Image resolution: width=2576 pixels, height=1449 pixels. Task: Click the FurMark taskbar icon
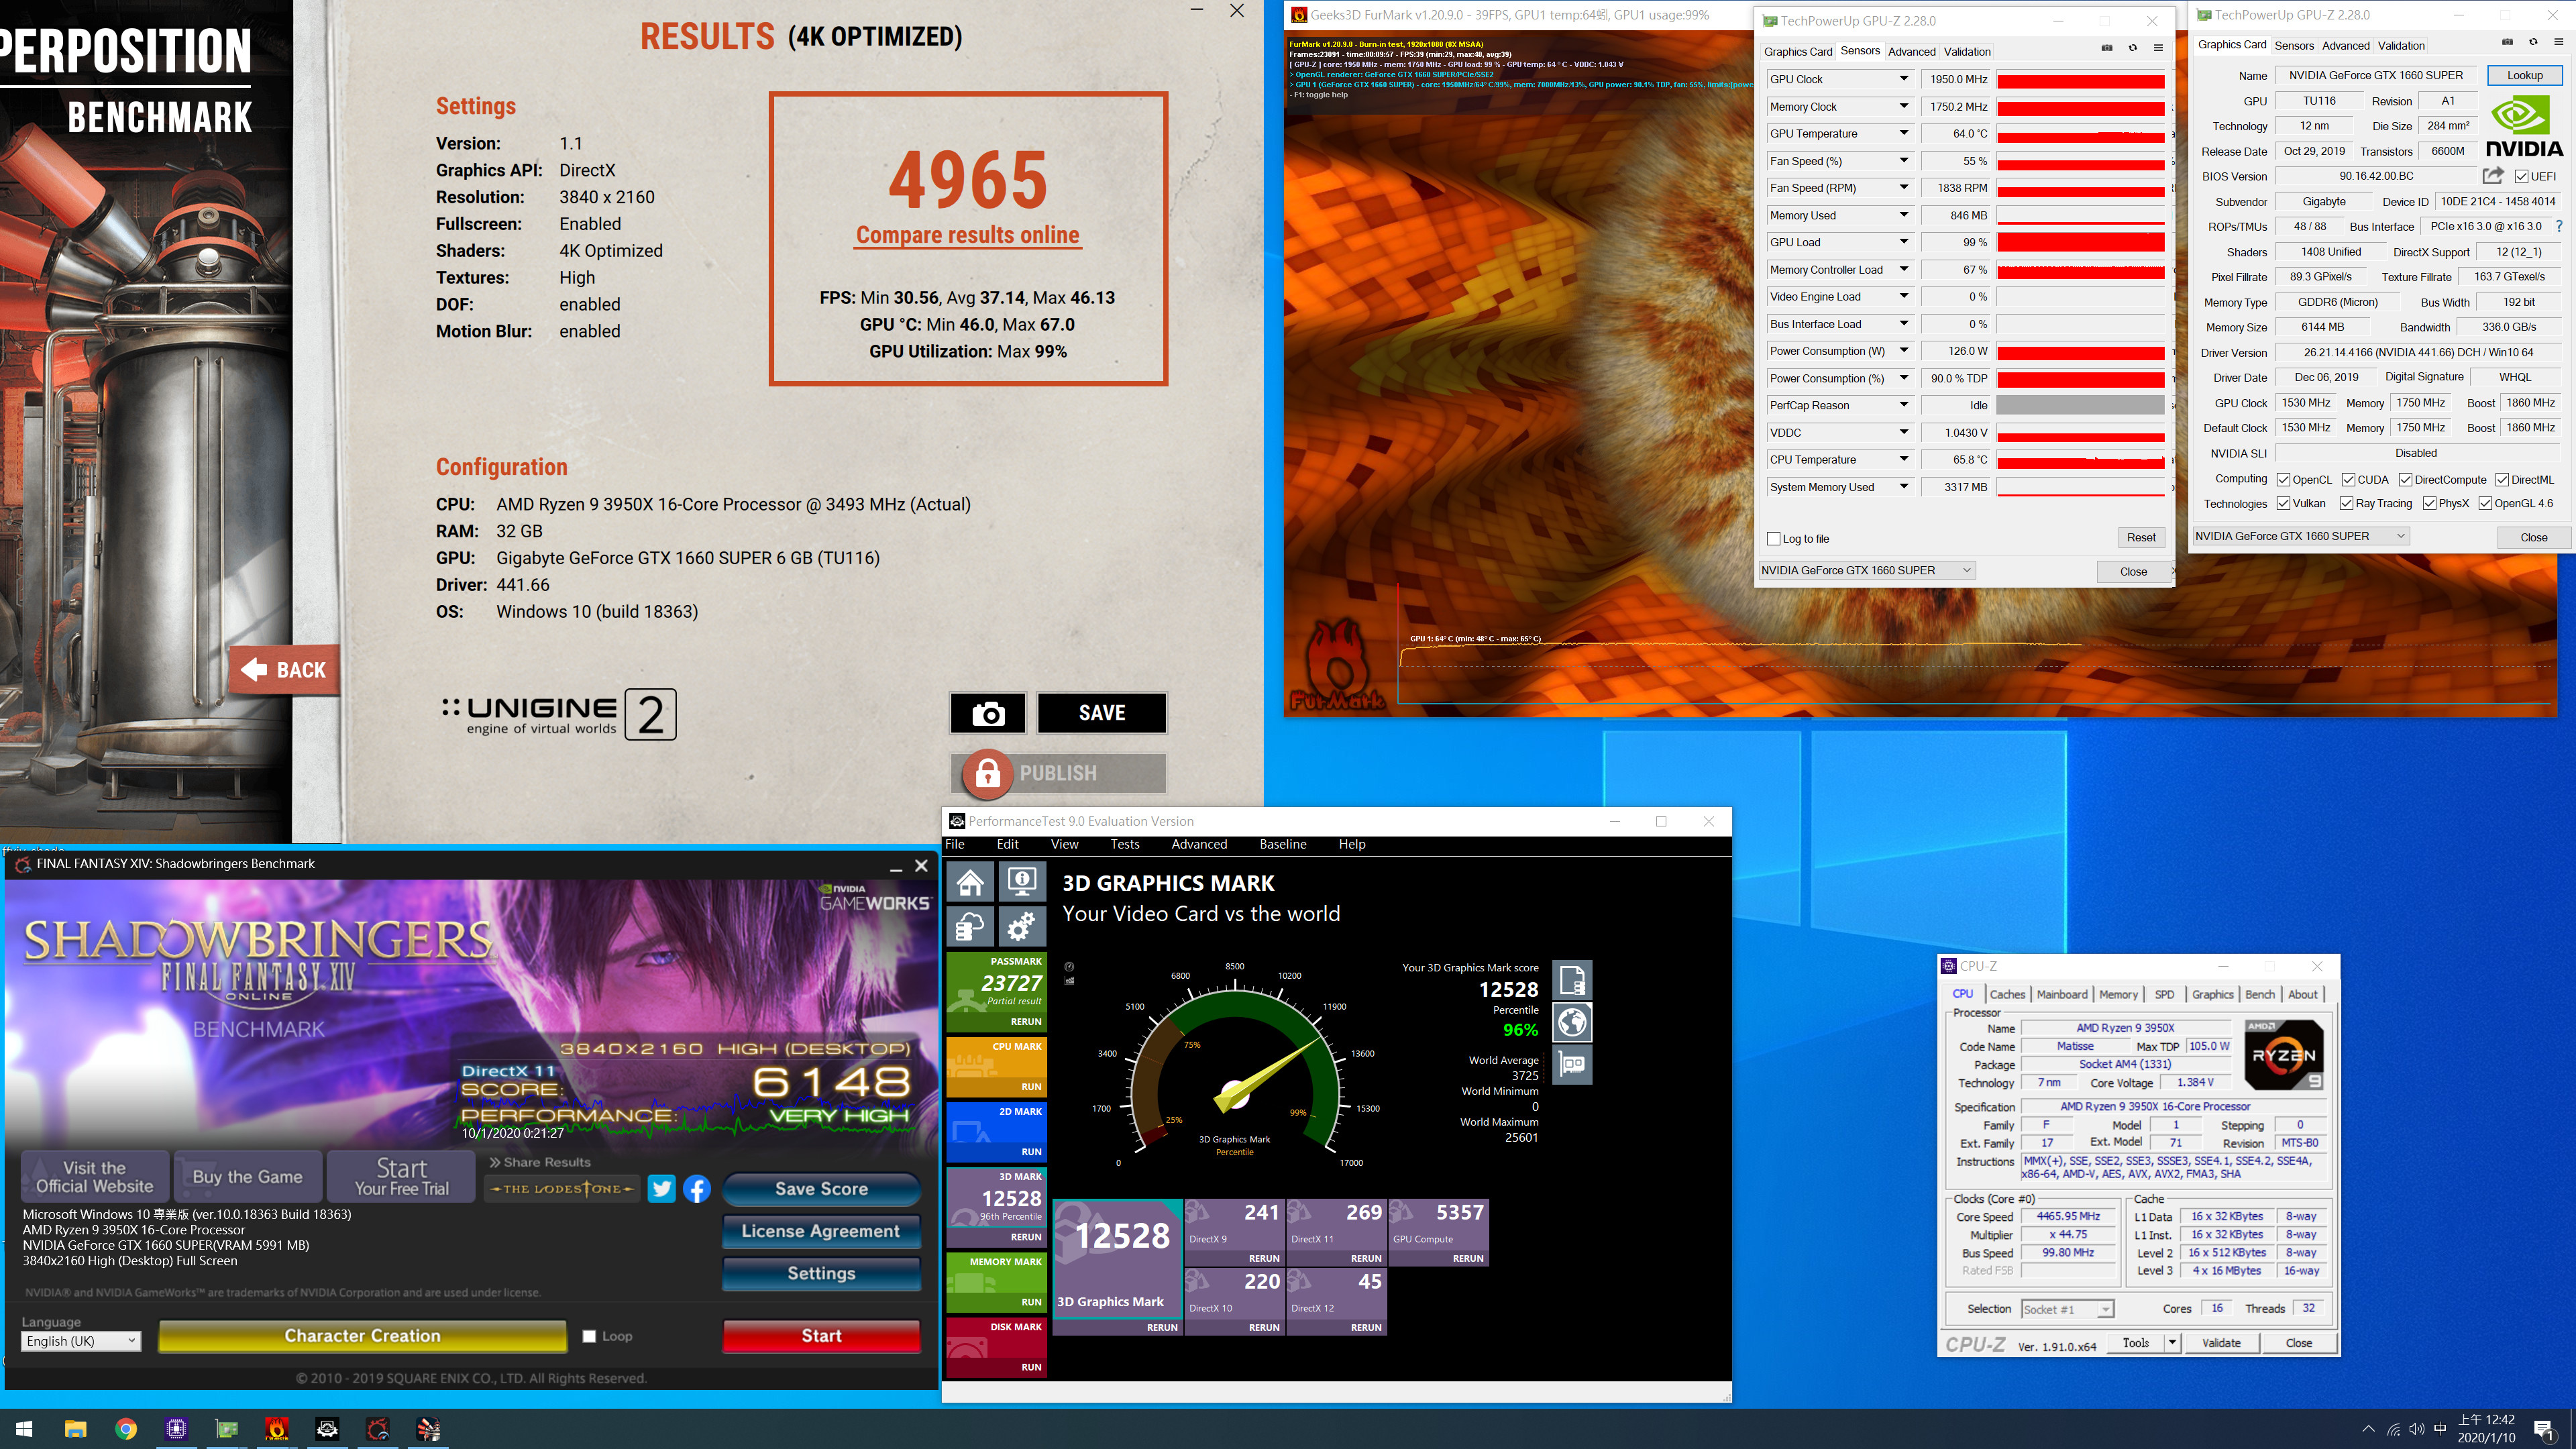click(277, 1429)
